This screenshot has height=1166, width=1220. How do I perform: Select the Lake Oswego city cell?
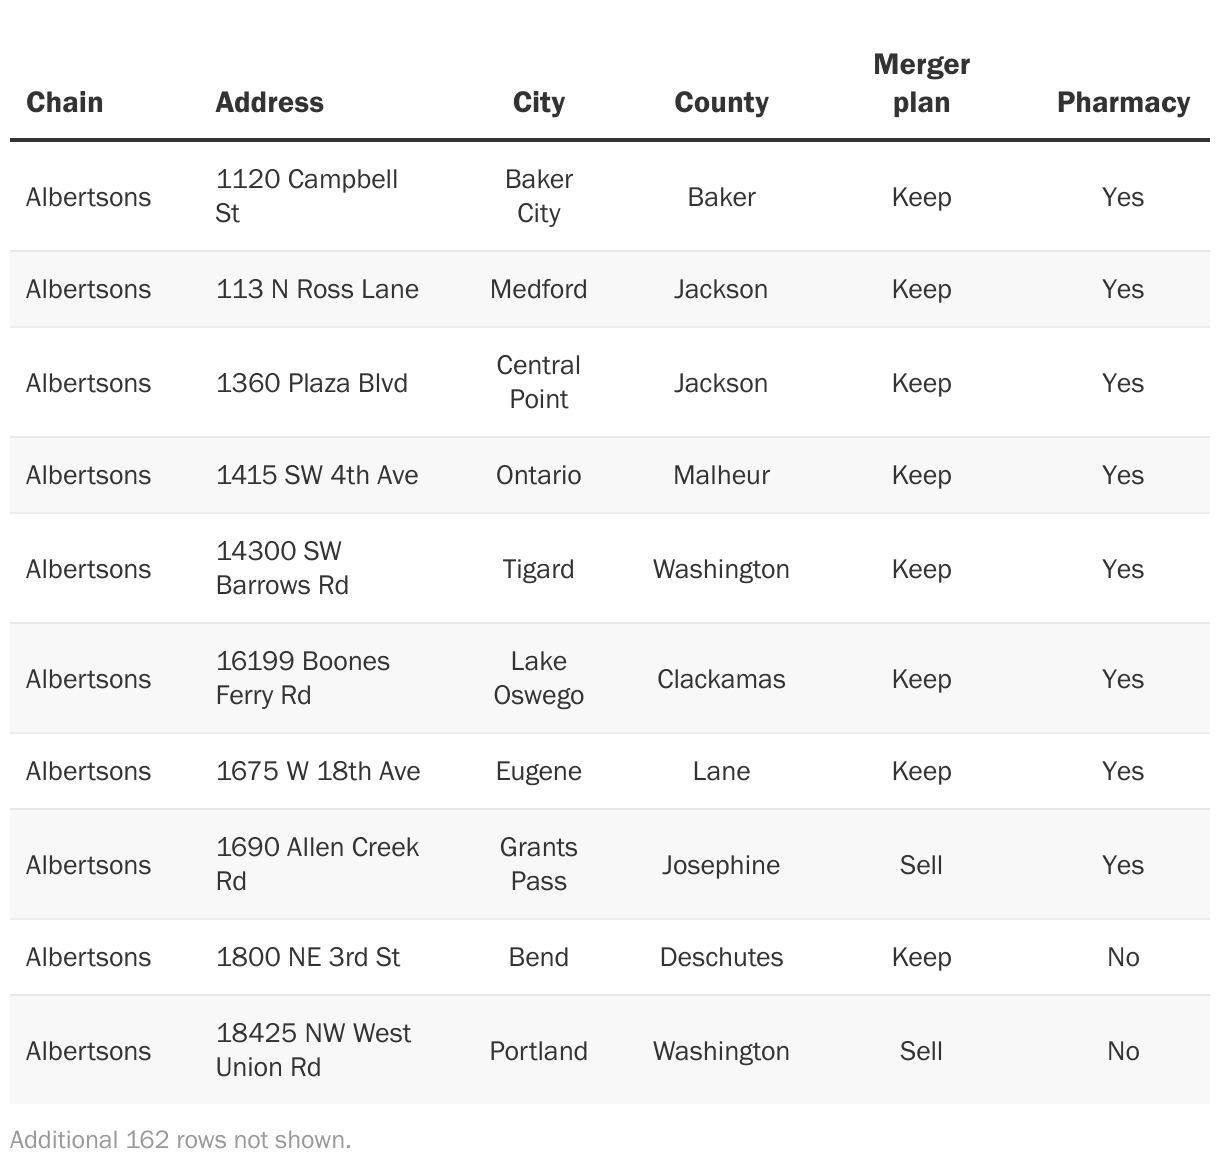click(x=538, y=678)
